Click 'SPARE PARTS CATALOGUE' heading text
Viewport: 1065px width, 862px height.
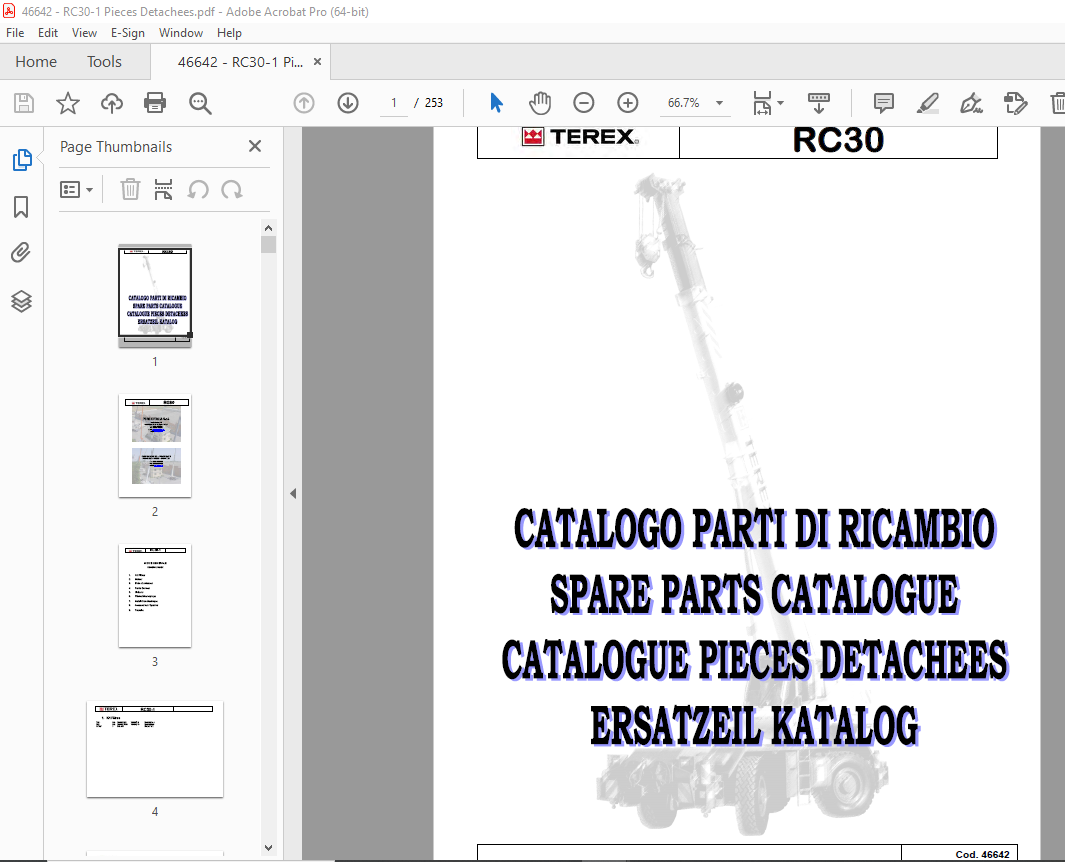(x=754, y=595)
